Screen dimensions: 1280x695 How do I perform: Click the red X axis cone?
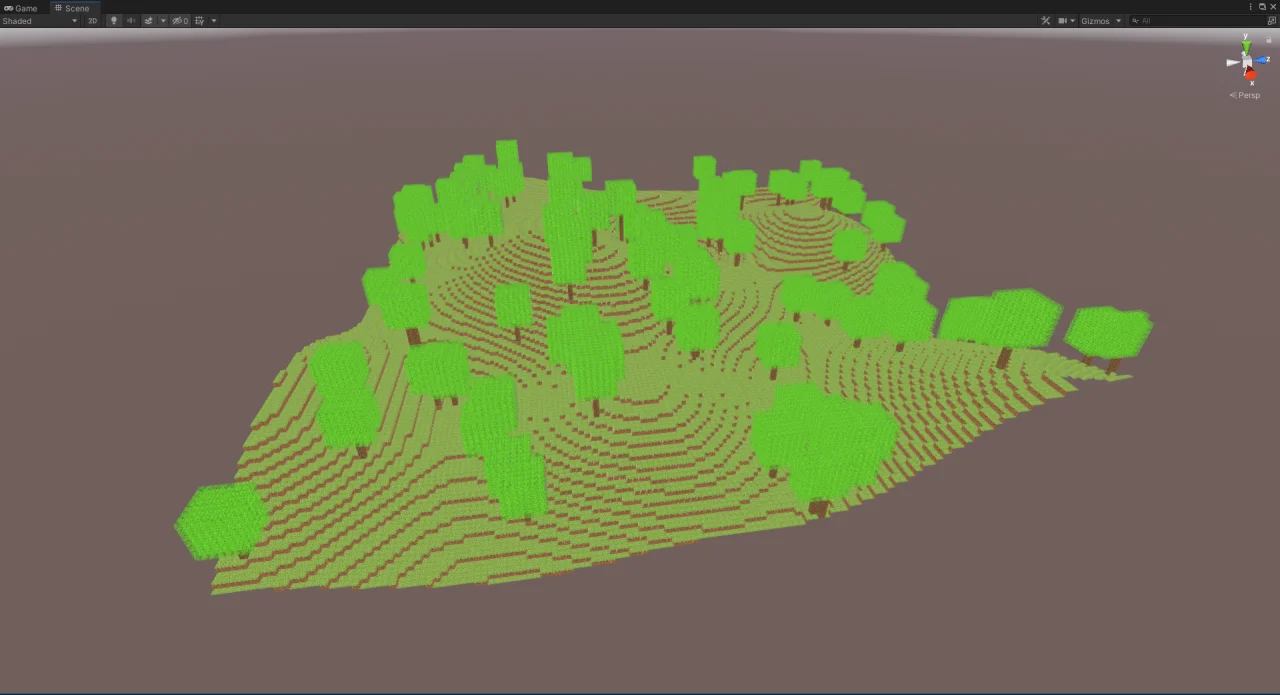[x=1250, y=74]
